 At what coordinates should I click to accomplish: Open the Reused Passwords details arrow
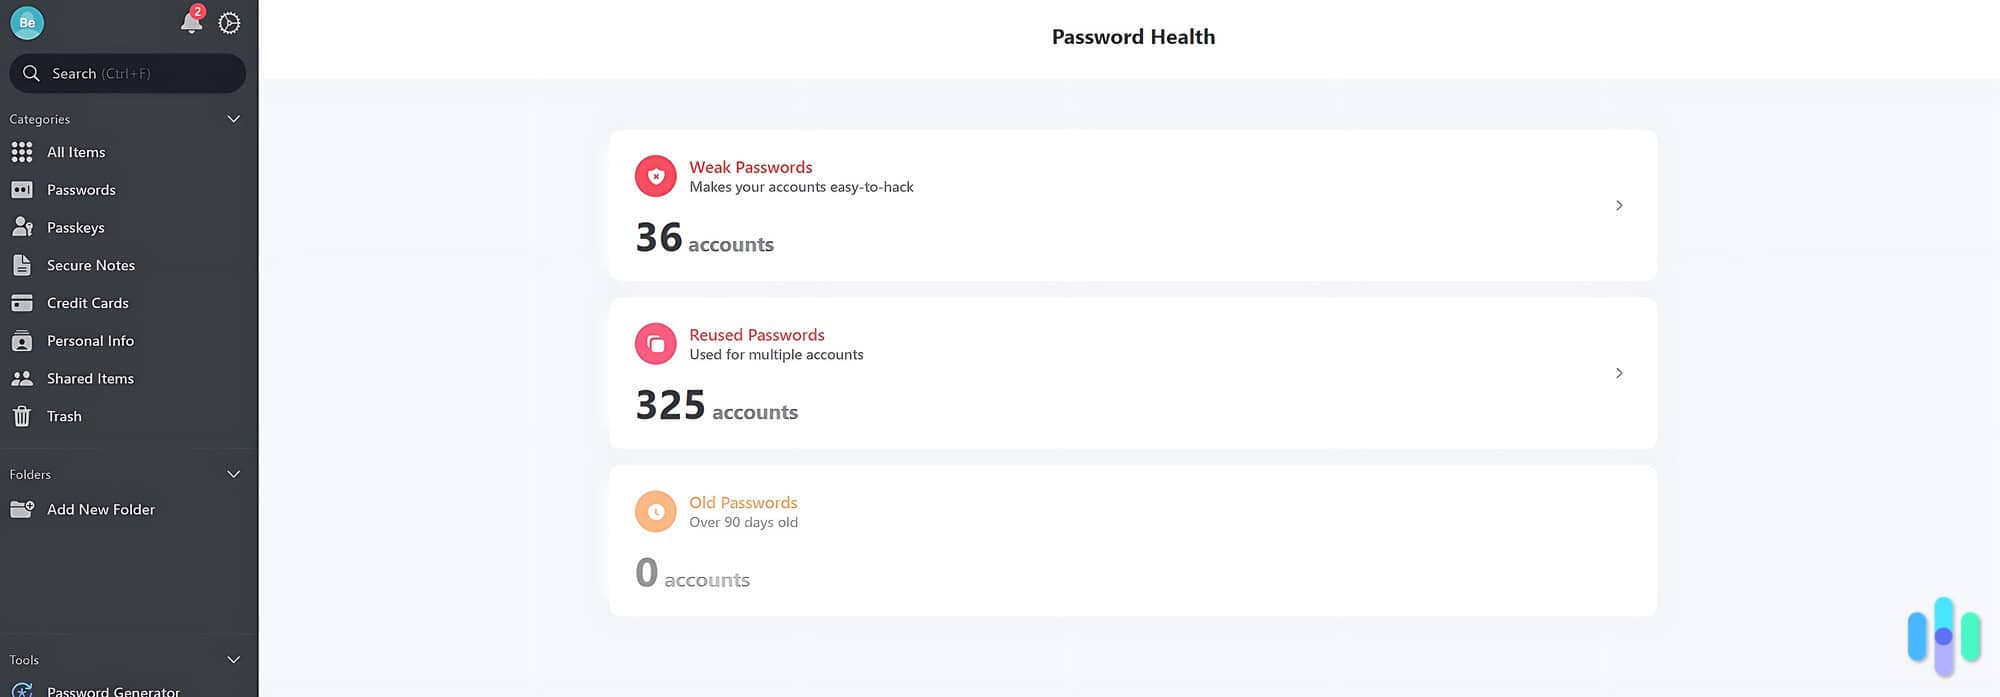pyautogui.click(x=1619, y=373)
